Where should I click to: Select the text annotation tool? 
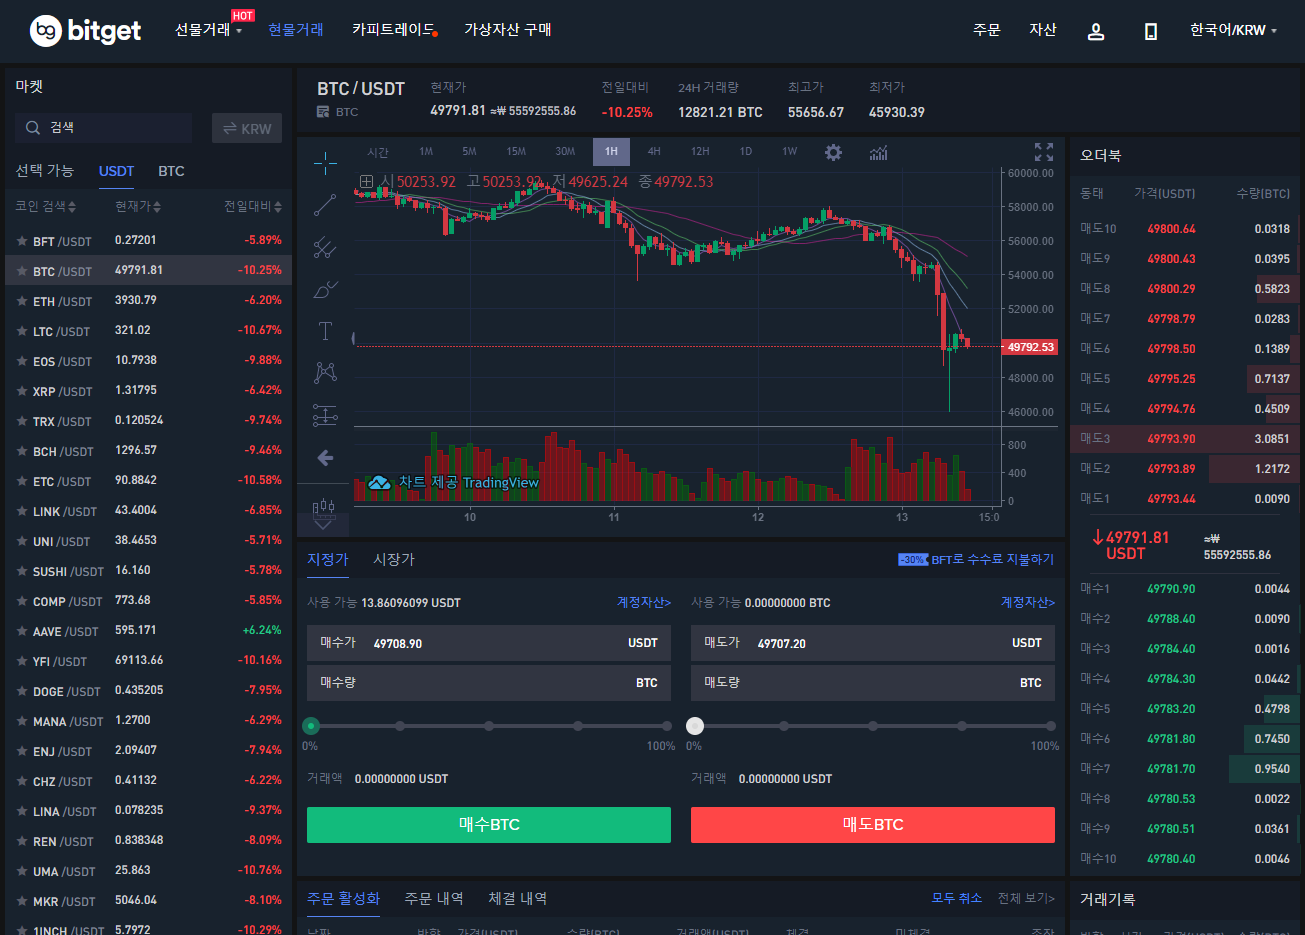[325, 331]
